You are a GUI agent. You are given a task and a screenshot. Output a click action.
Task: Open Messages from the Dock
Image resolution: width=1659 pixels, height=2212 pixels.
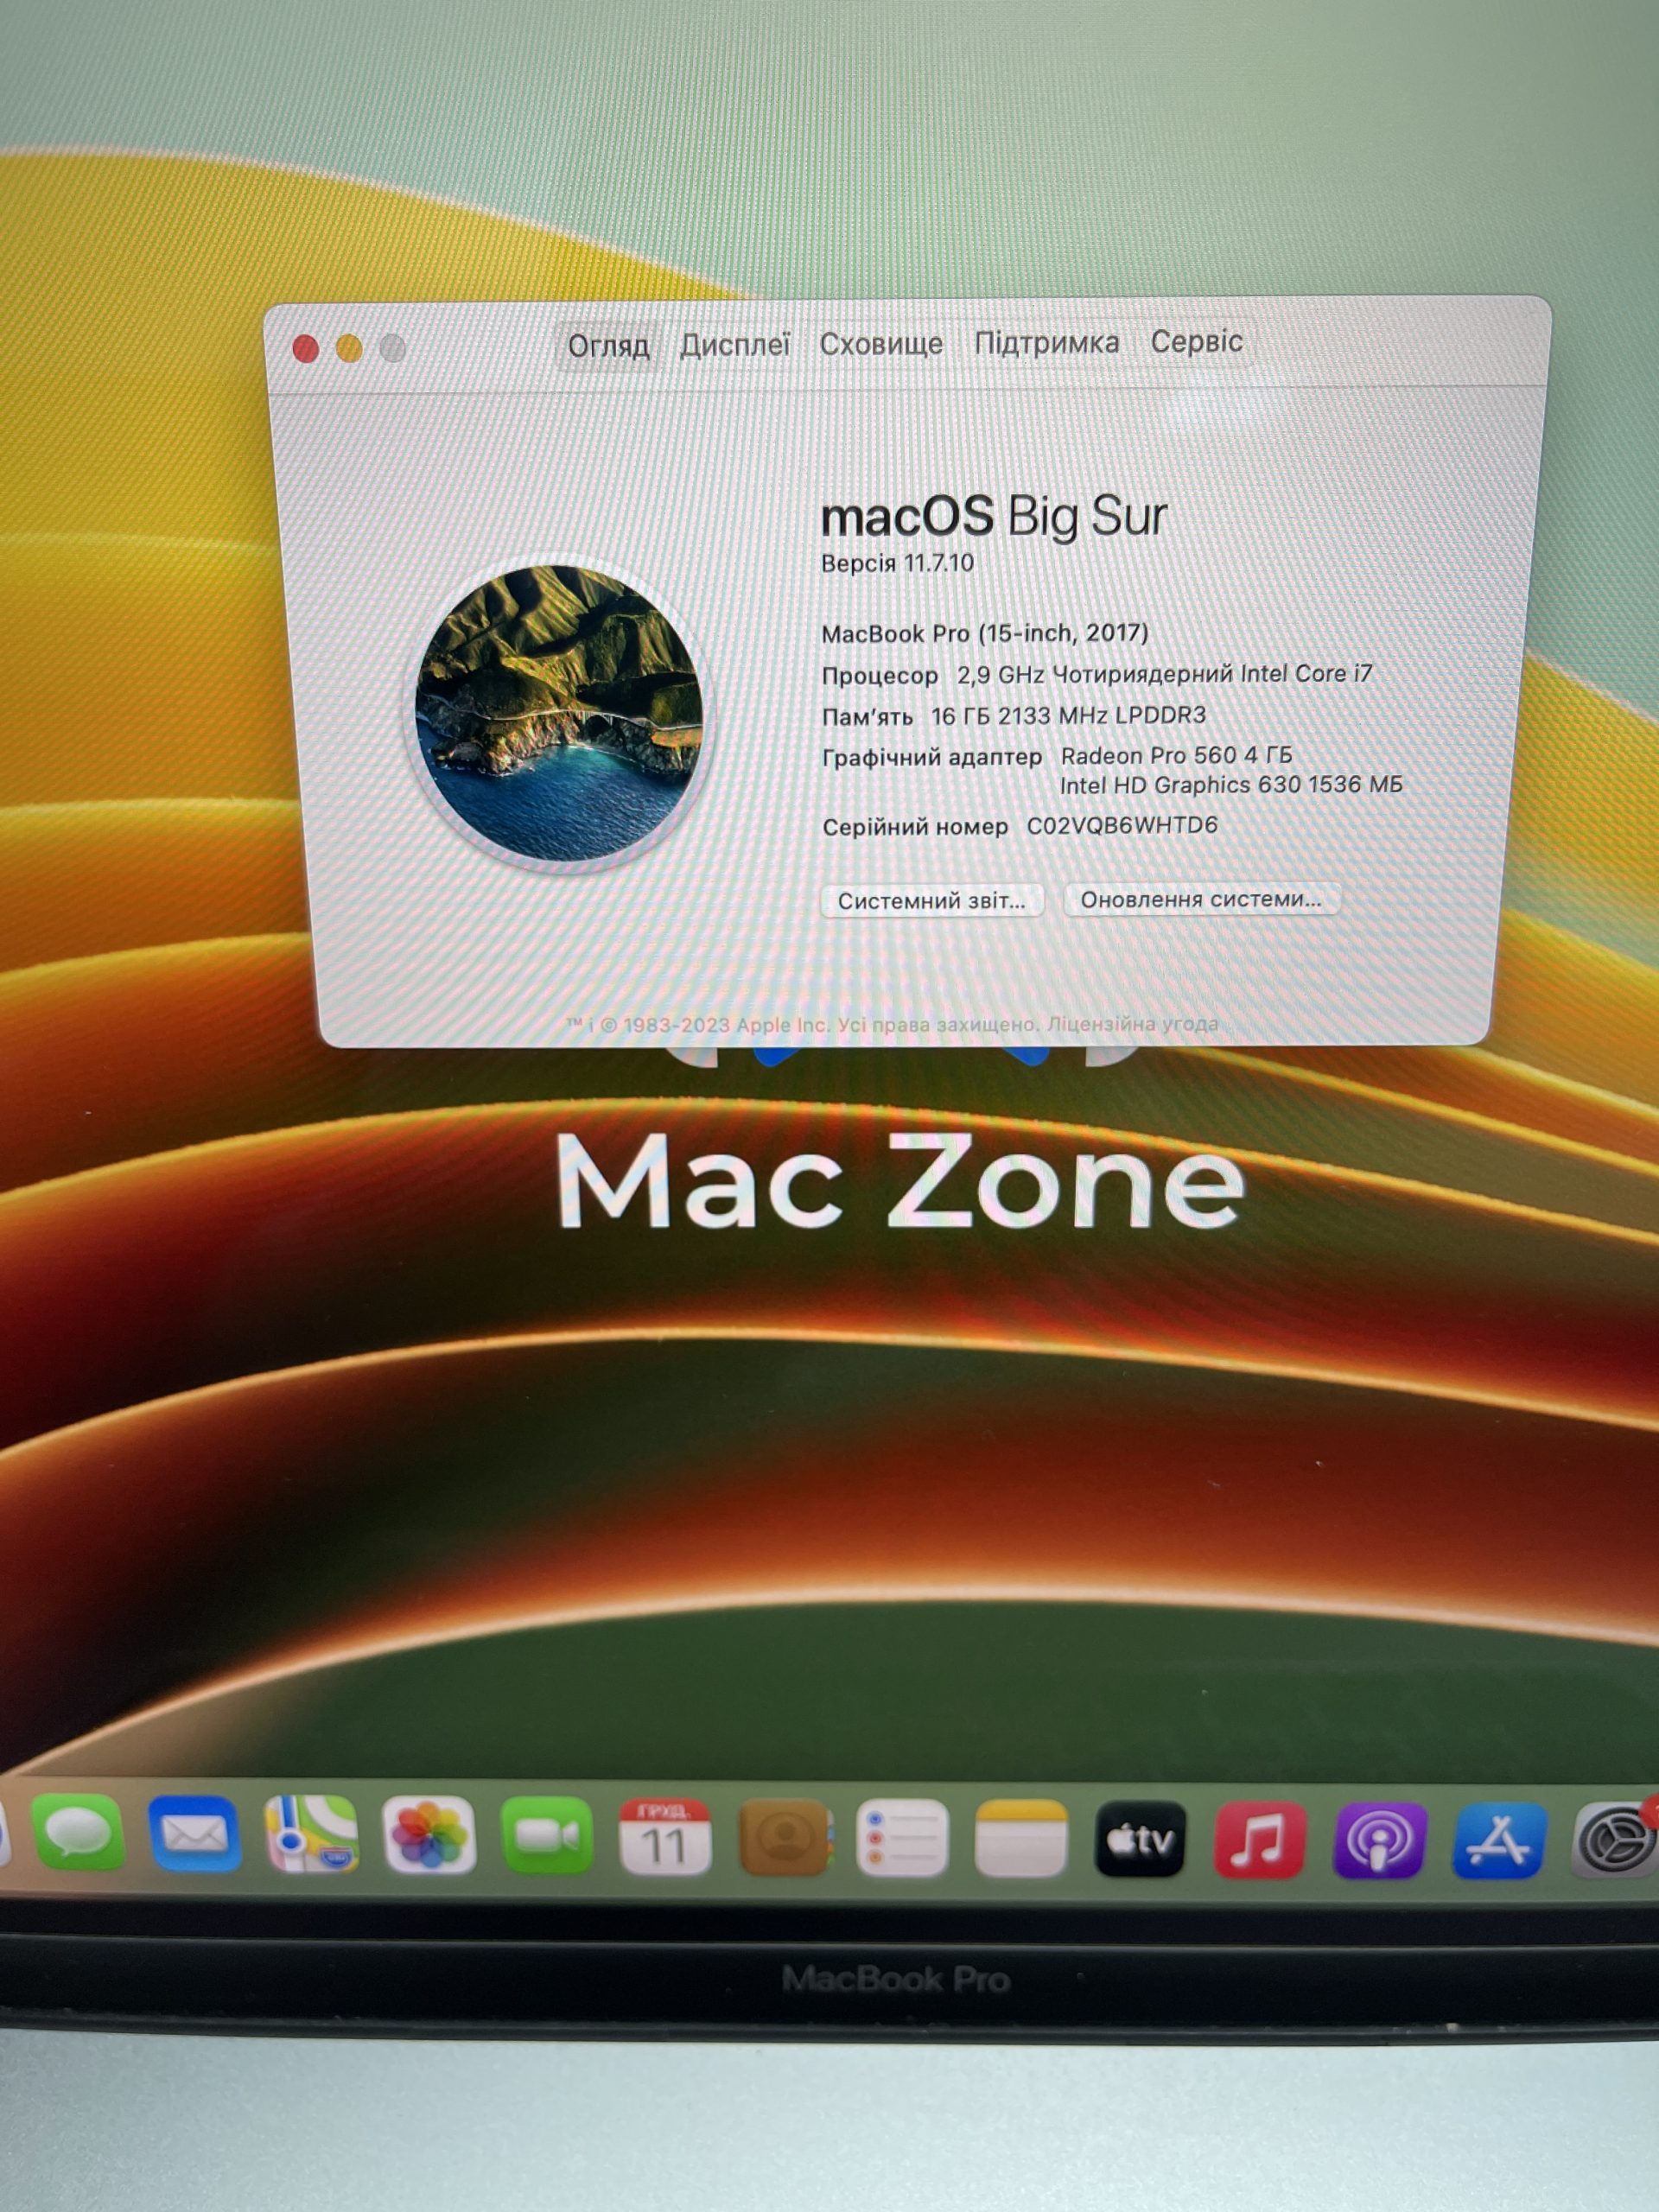pos(78,1833)
